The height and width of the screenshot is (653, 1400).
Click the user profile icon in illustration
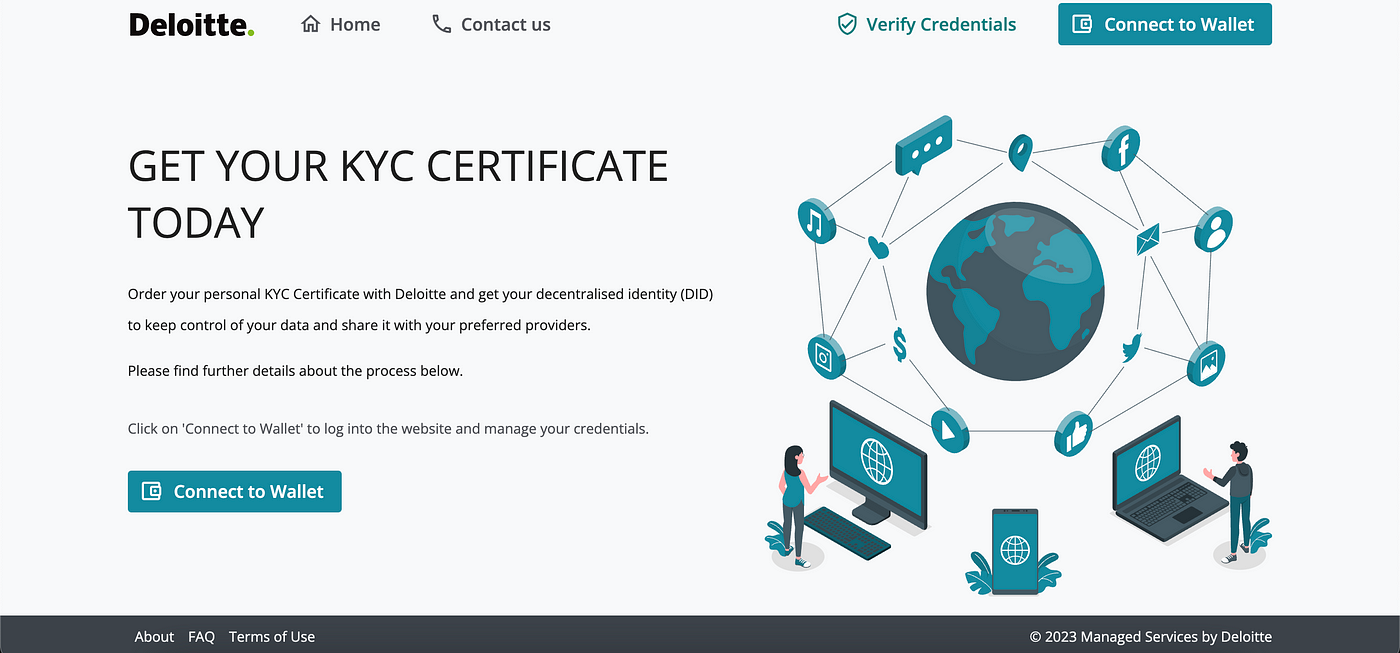1213,230
